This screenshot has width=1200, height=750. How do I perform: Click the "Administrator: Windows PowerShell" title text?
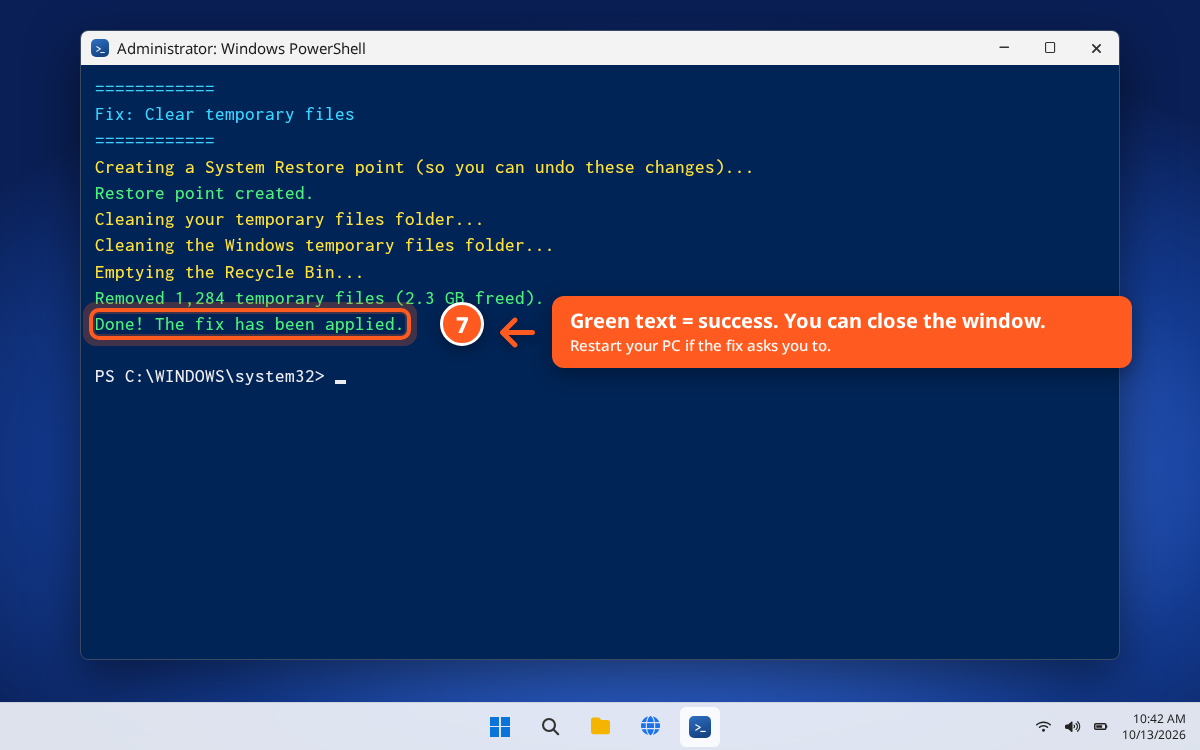pos(241,48)
